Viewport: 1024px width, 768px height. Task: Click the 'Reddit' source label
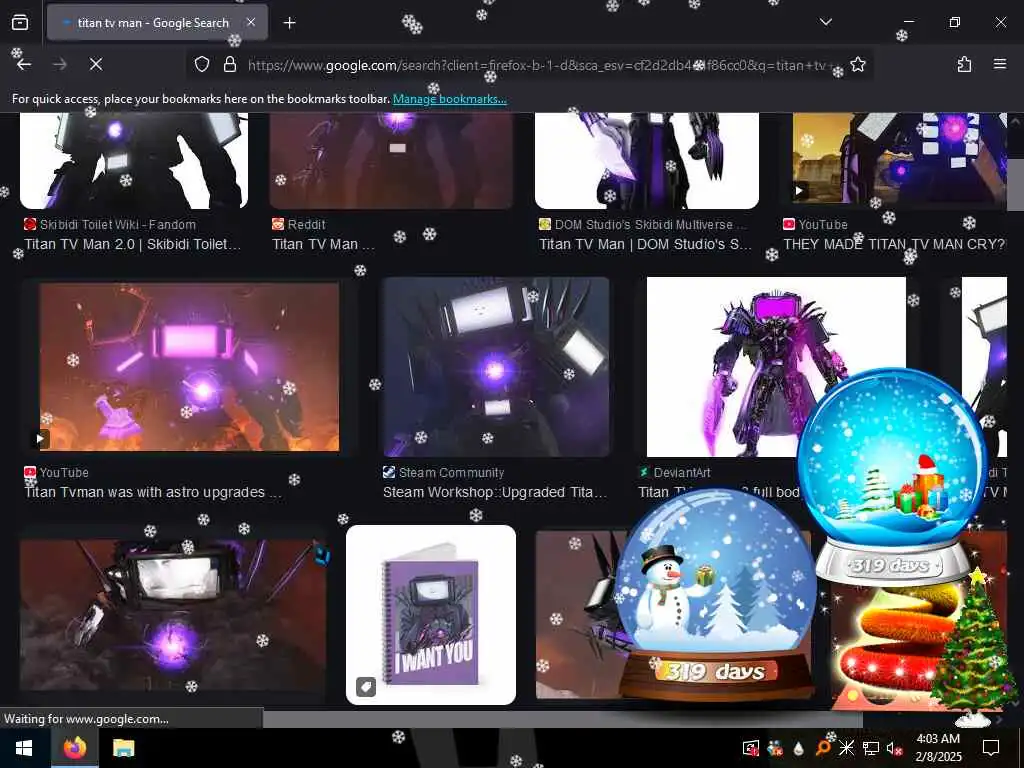tap(306, 225)
